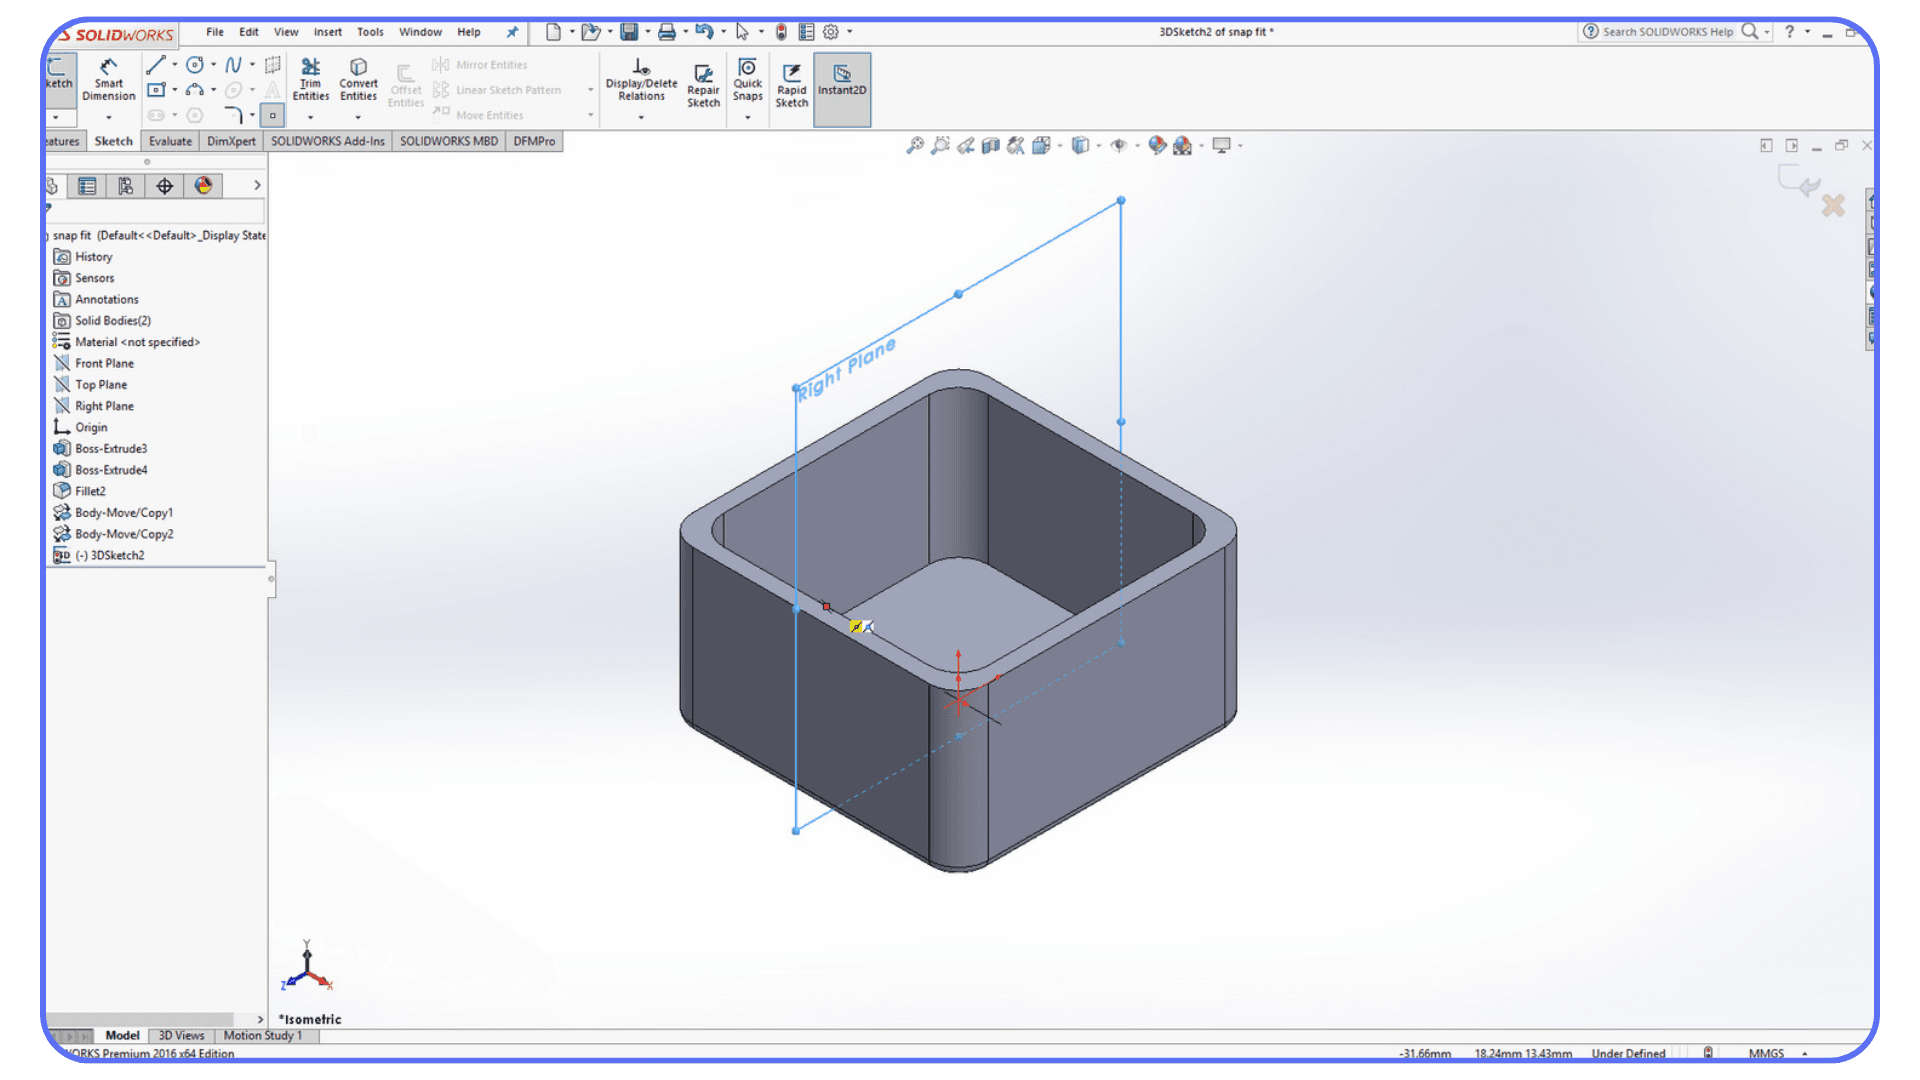Switch to the Motion Study 1 tab

click(x=263, y=1035)
